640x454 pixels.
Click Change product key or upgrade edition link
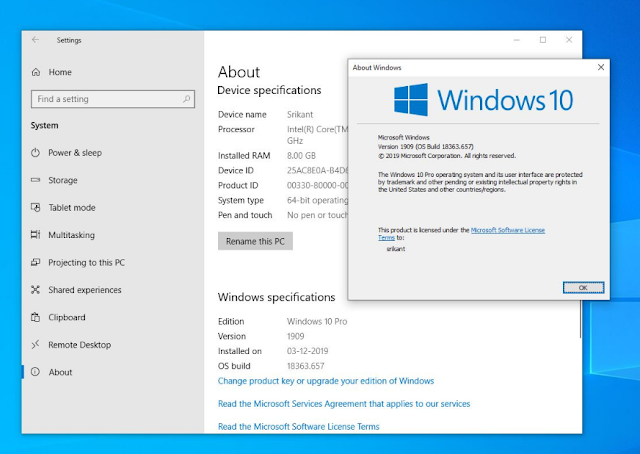(326, 381)
